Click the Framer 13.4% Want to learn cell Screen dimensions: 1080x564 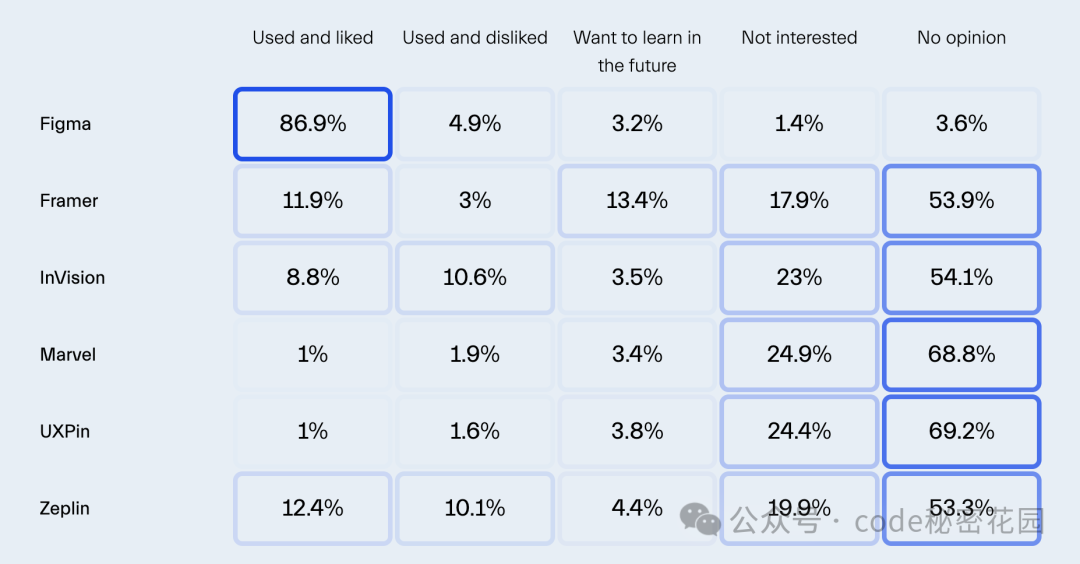coord(637,201)
